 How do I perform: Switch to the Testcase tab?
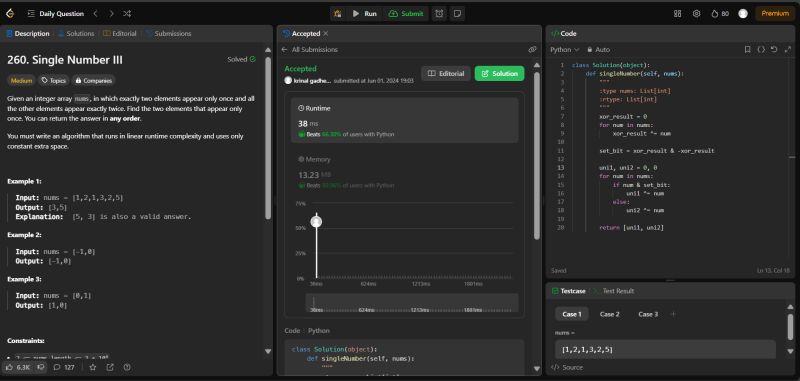point(568,291)
